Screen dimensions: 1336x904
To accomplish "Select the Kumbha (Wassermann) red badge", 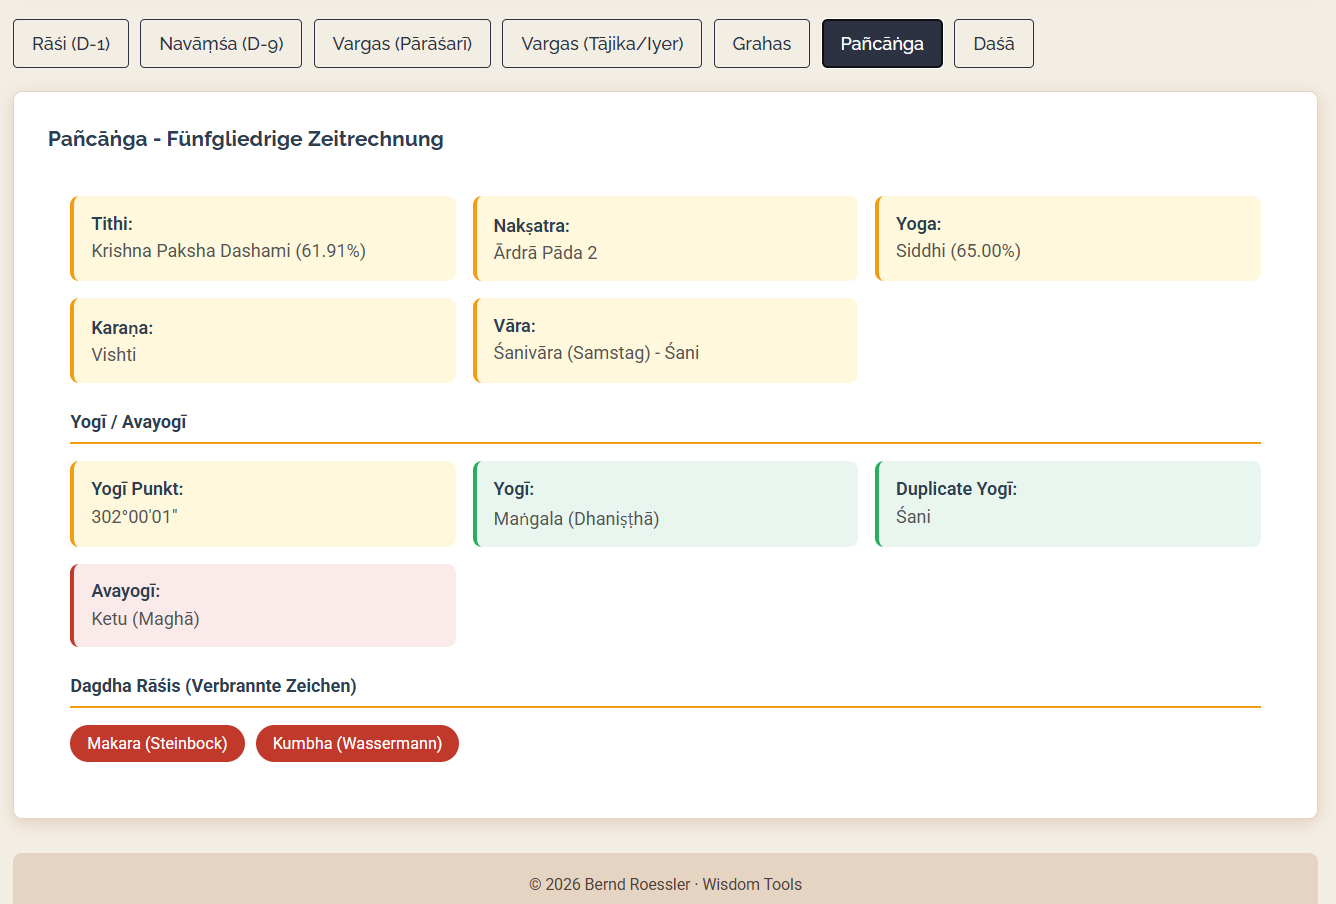I will (357, 743).
